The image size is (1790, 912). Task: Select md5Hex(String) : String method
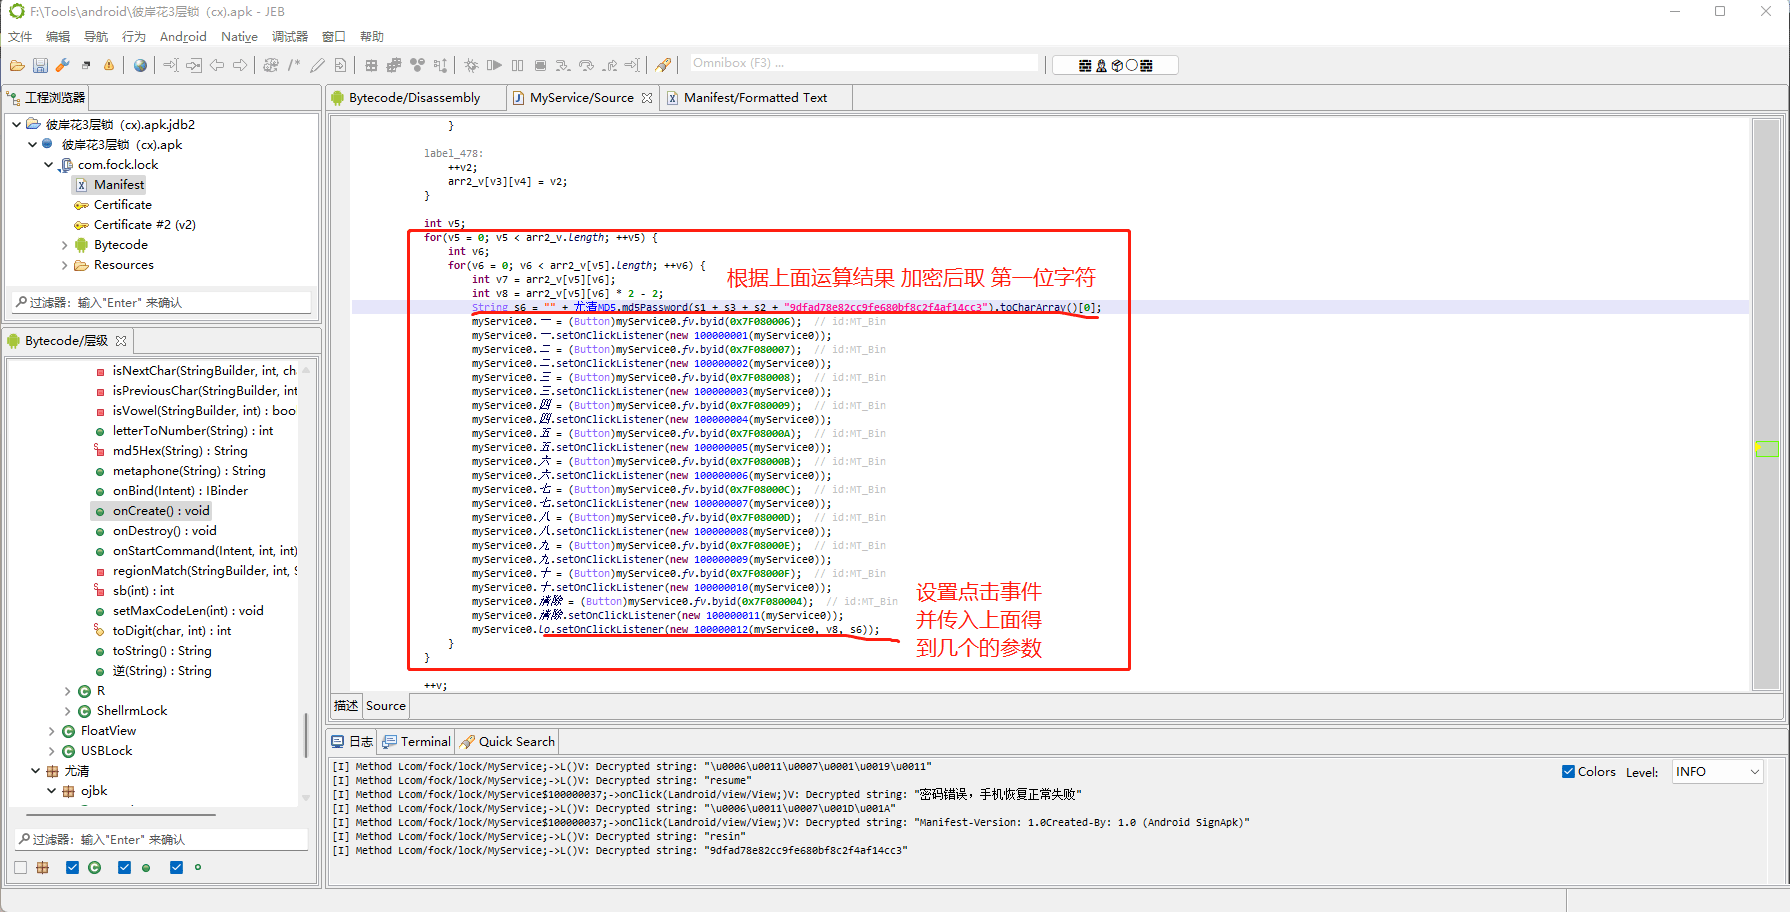[x=180, y=451]
